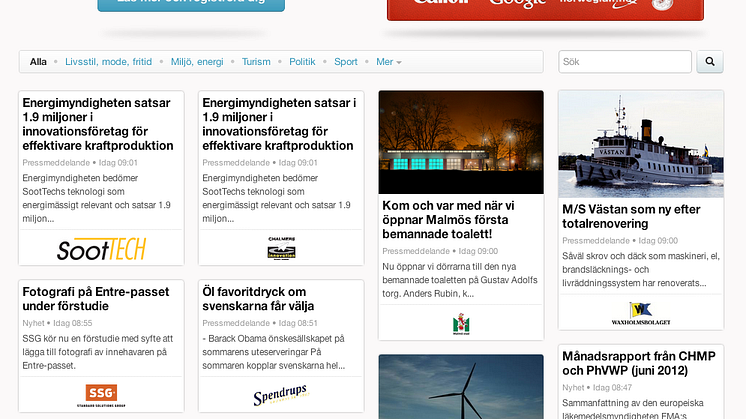
Task: Click the Barack Obama önskesällskapet summary text
Action: click(x=274, y=352)
